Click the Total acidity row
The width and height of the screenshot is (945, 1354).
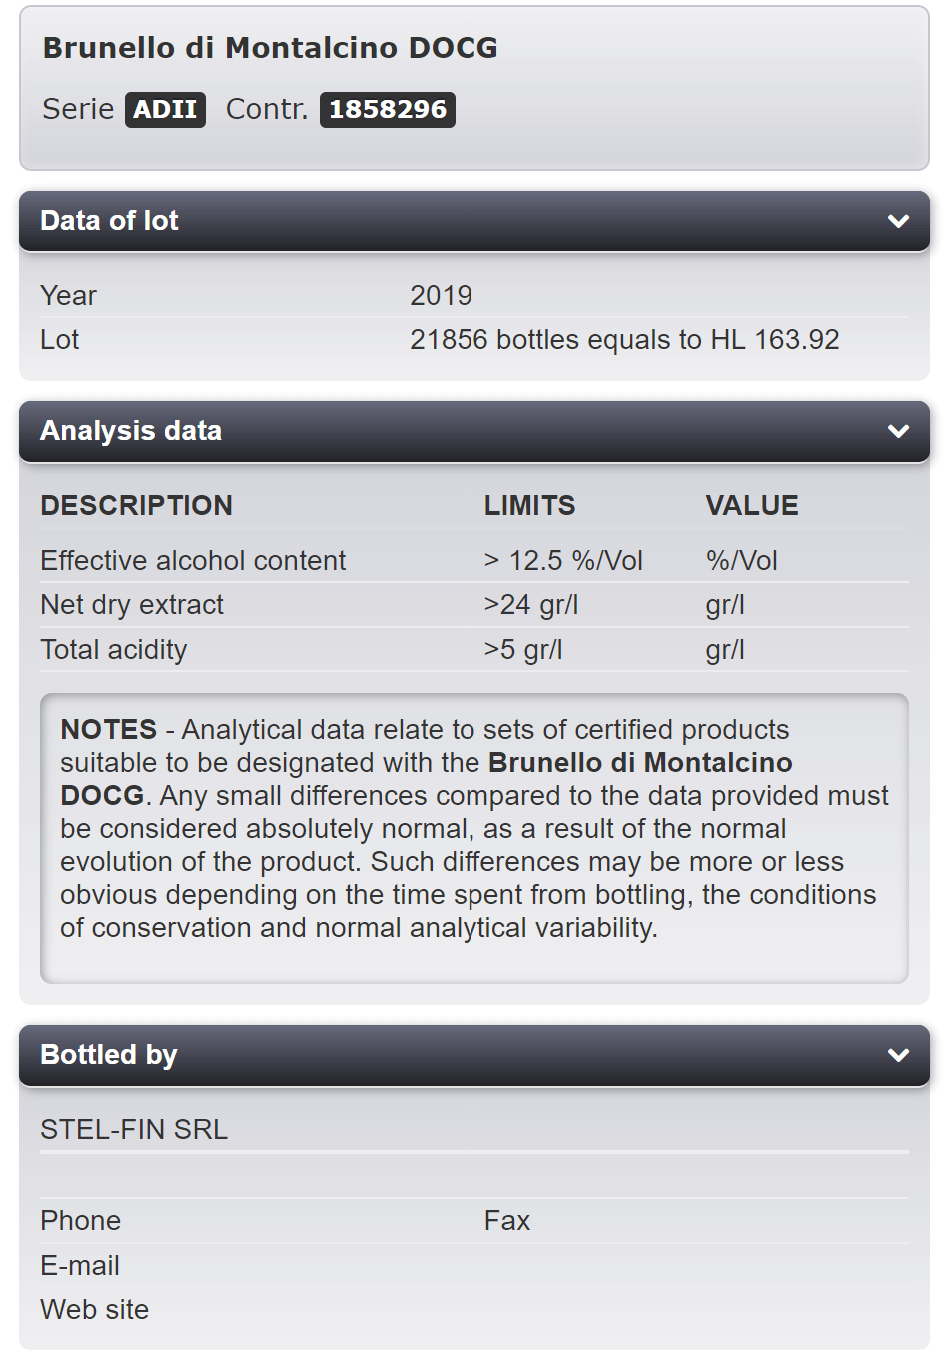[x=114, y=650]
